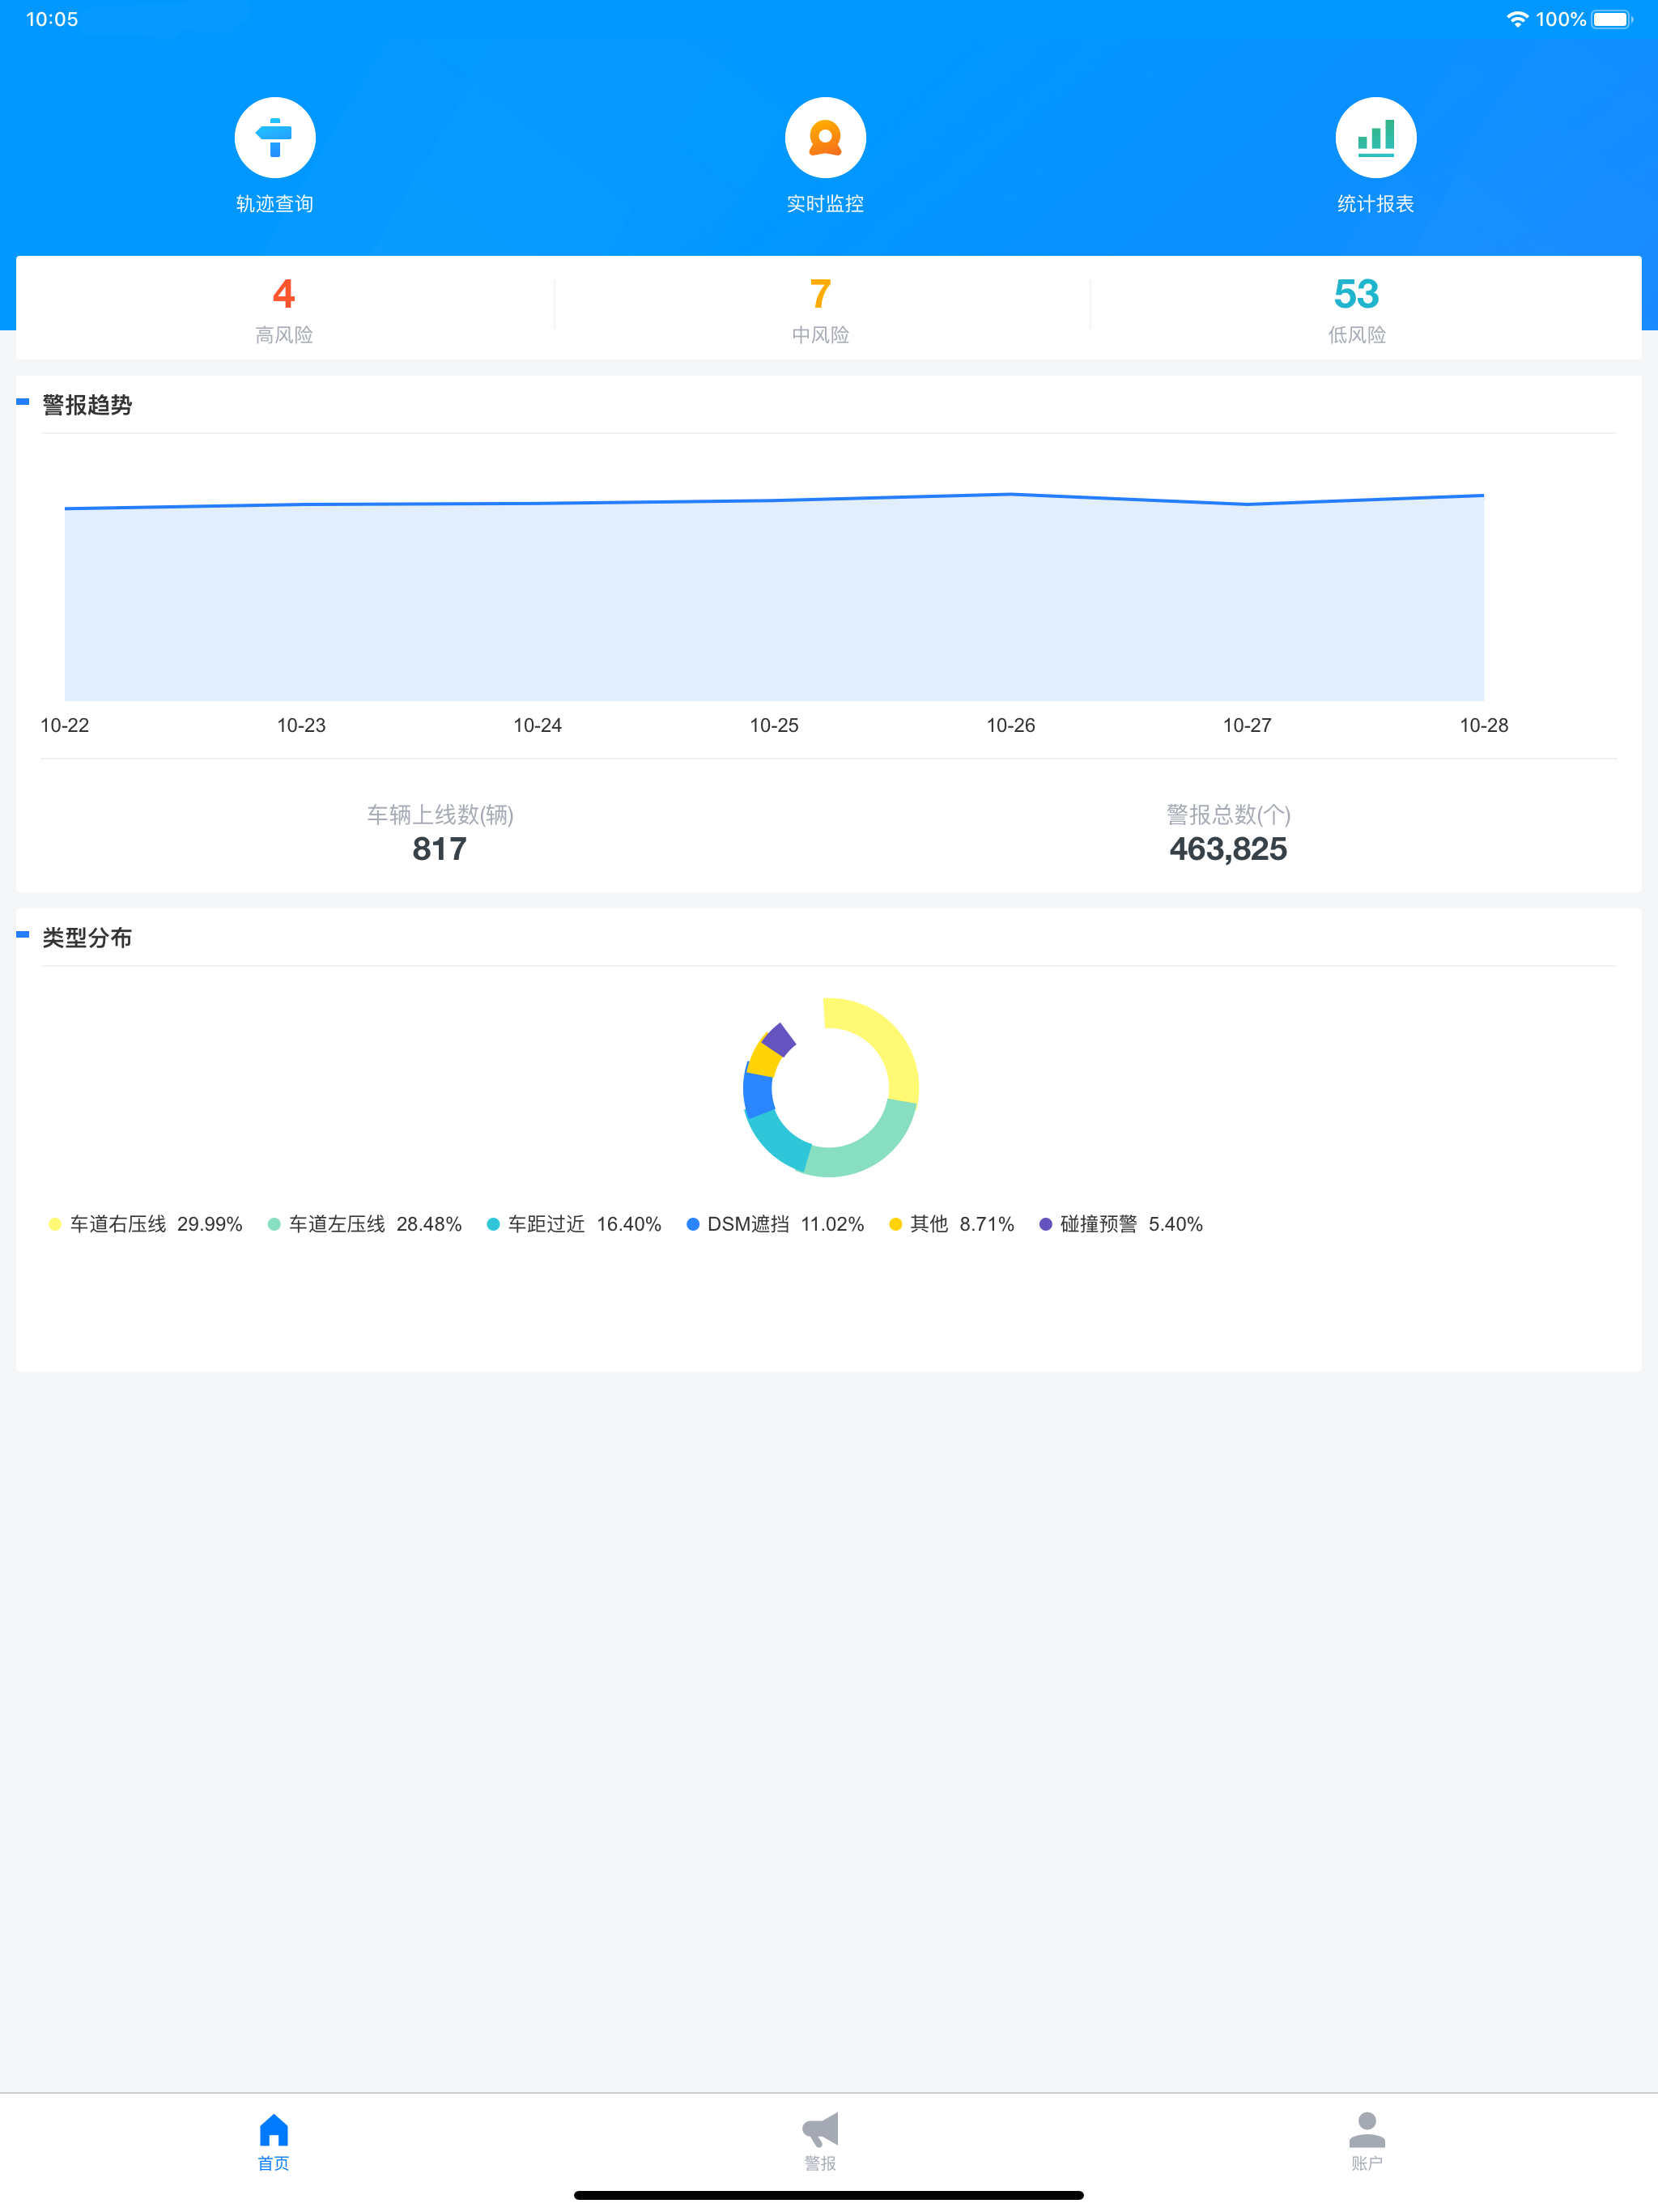The width and height of the screenshot is (1658, 2212).
Task: Toggle the 车道左压线 legend item
Action: pos(365,1224)
